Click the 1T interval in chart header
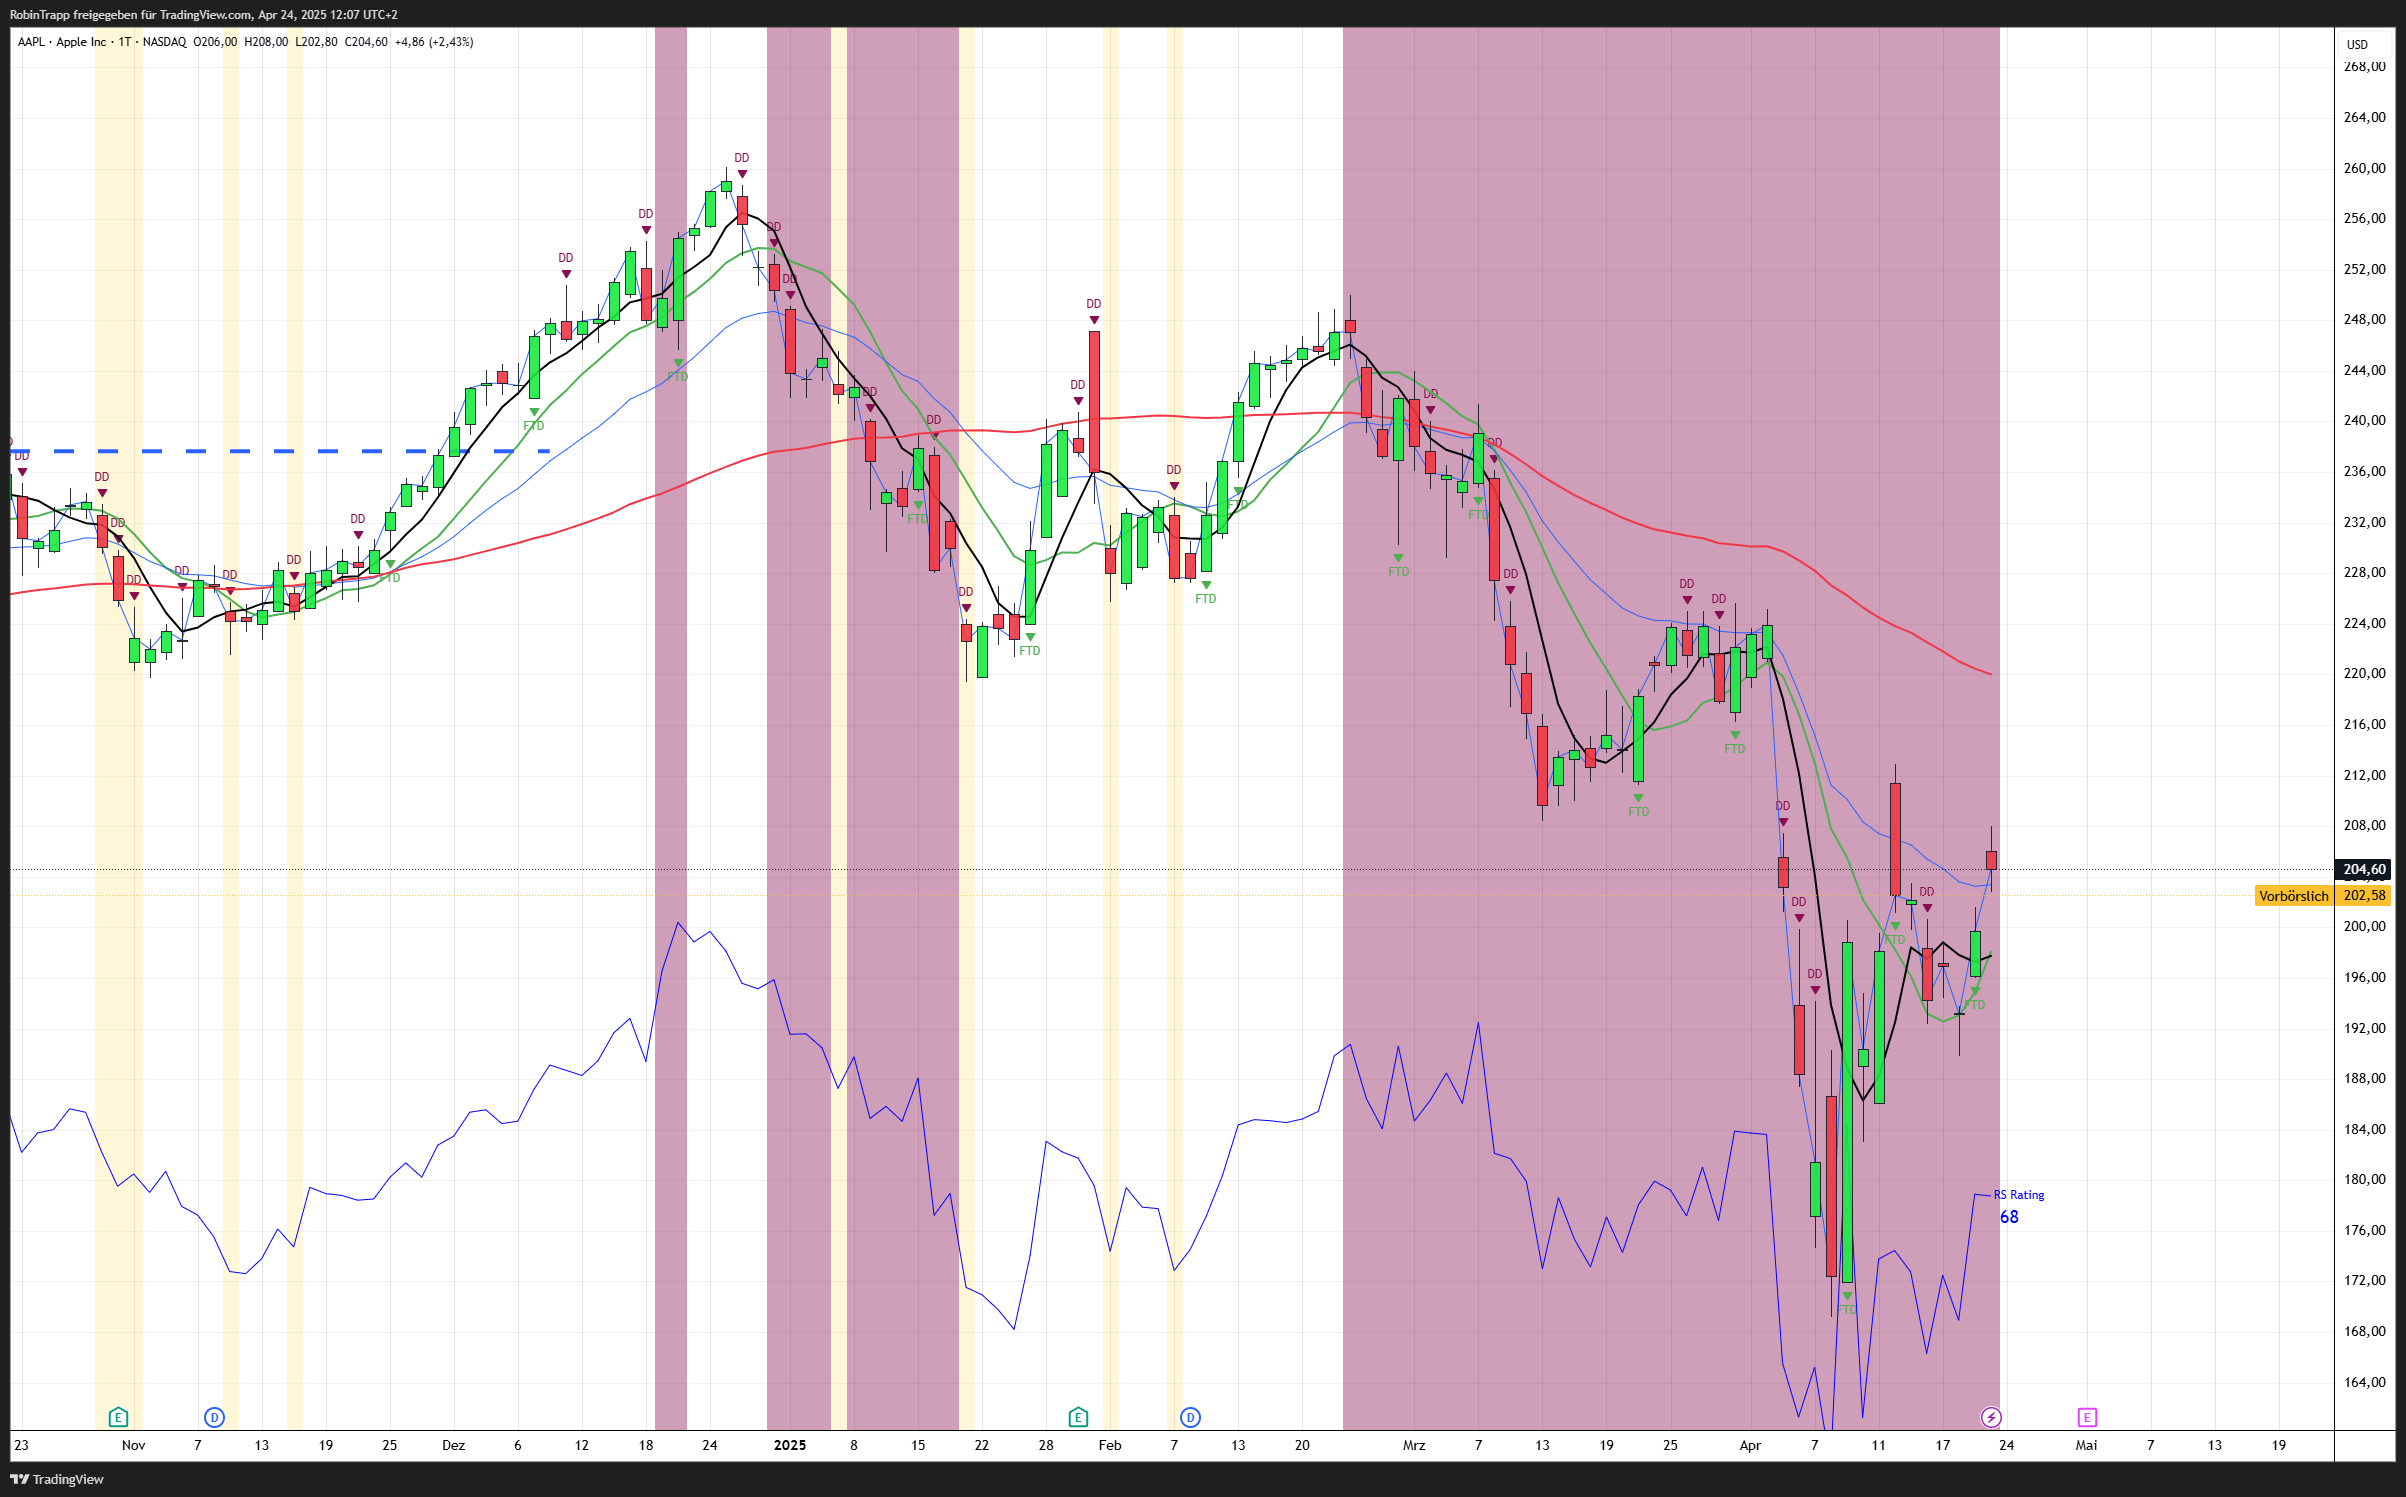 tap(125, 42)
